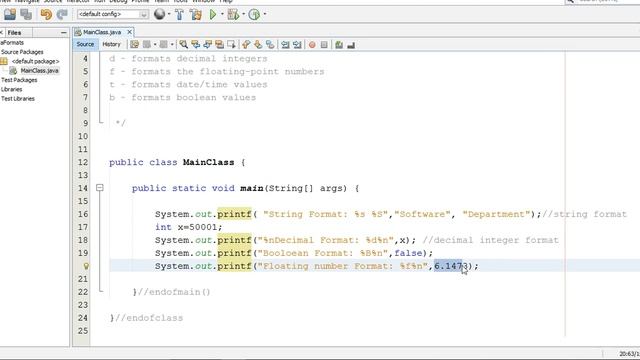Close the MainClass.java tab

pos(129,32)
